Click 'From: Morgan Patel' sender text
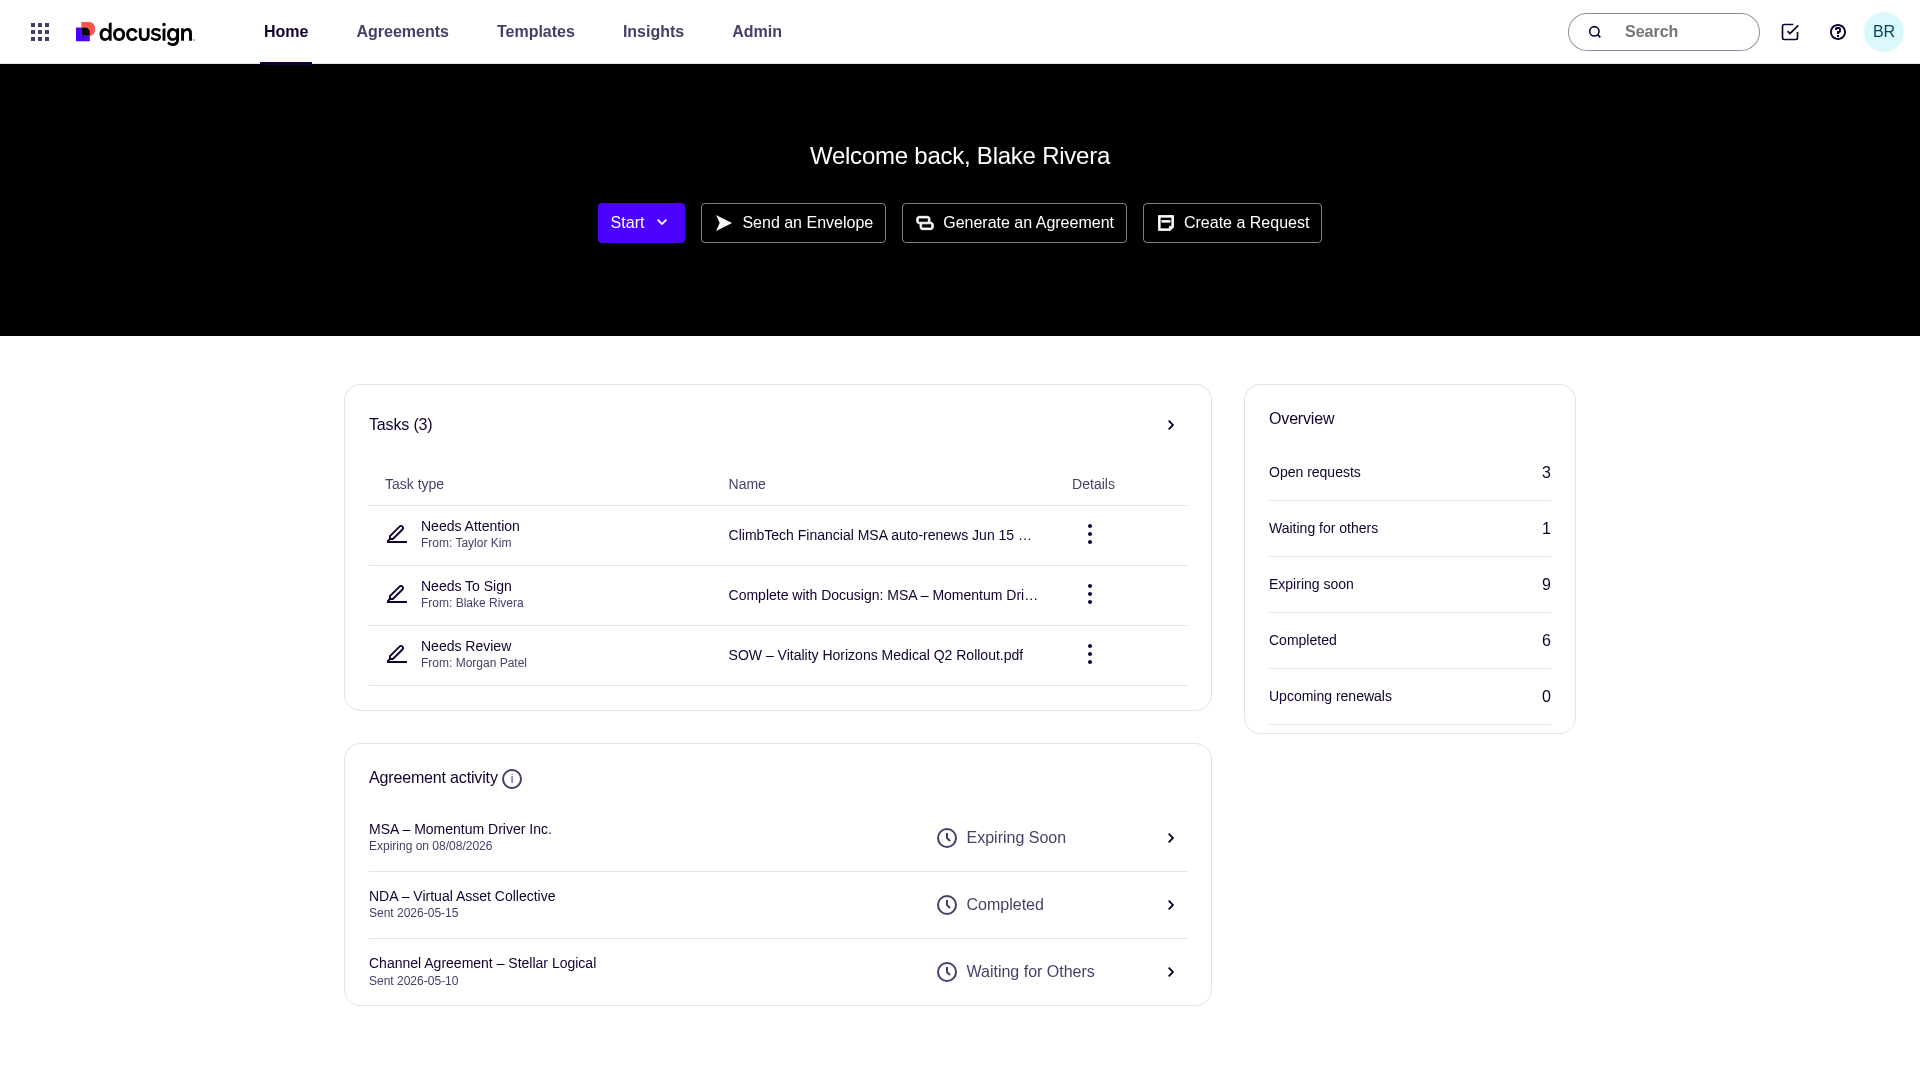The width and height of the screenshot is (1920, 1080). pos(474,663)
